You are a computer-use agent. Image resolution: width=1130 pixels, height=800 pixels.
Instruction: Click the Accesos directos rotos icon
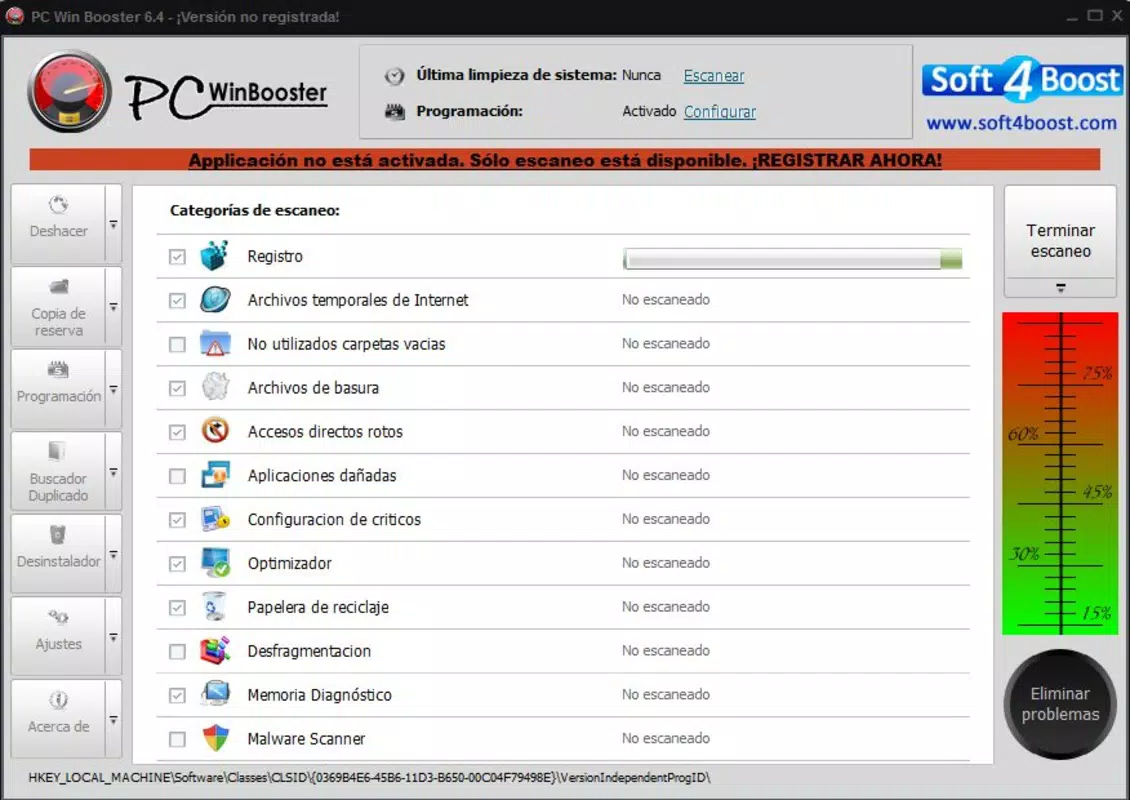(x=215, y=431)
